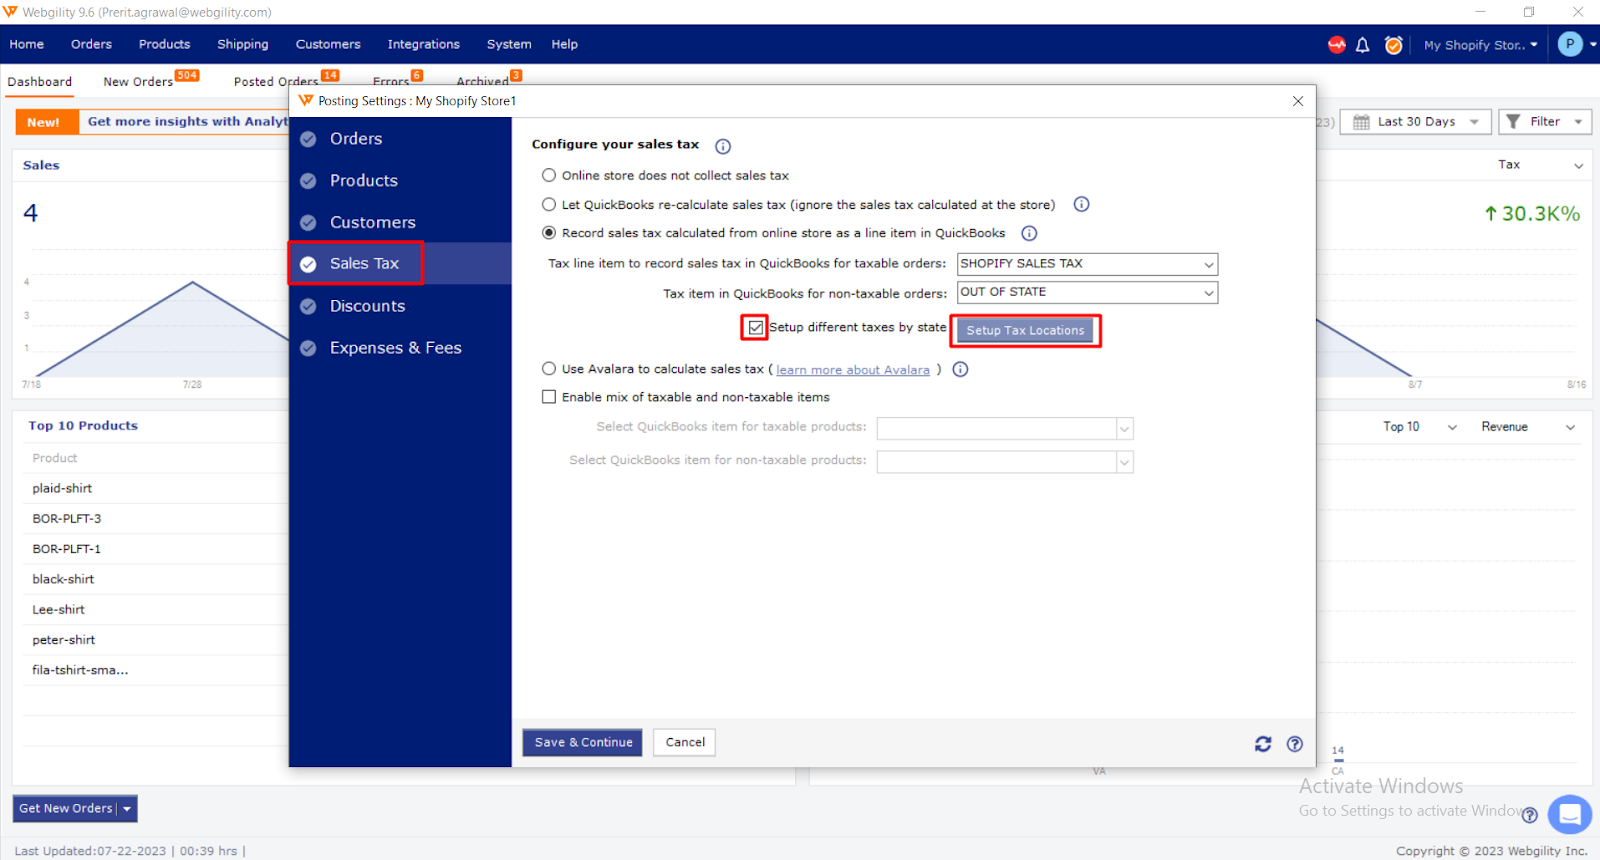Open the System menu

pos(509,44)
